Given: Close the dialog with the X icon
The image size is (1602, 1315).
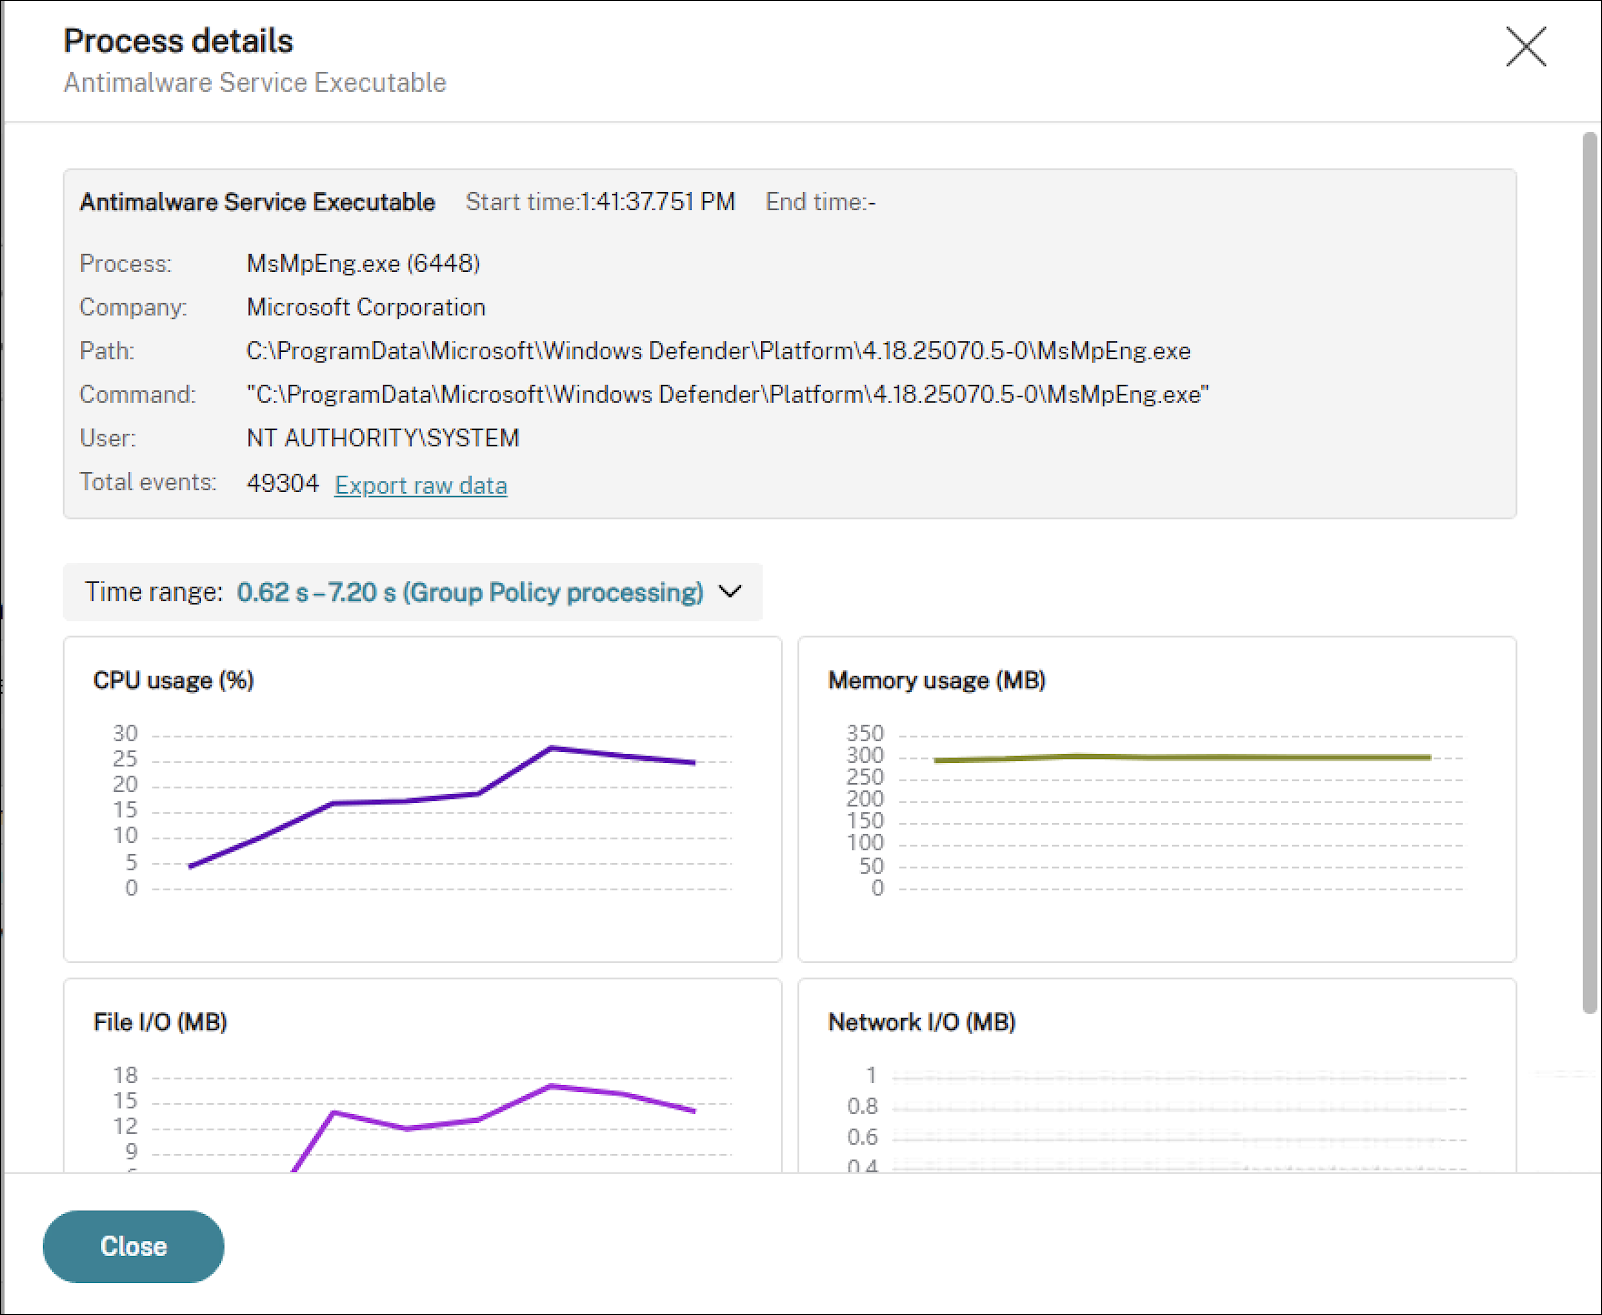Looking at the screenshot, I should (x=1525, y=47).
